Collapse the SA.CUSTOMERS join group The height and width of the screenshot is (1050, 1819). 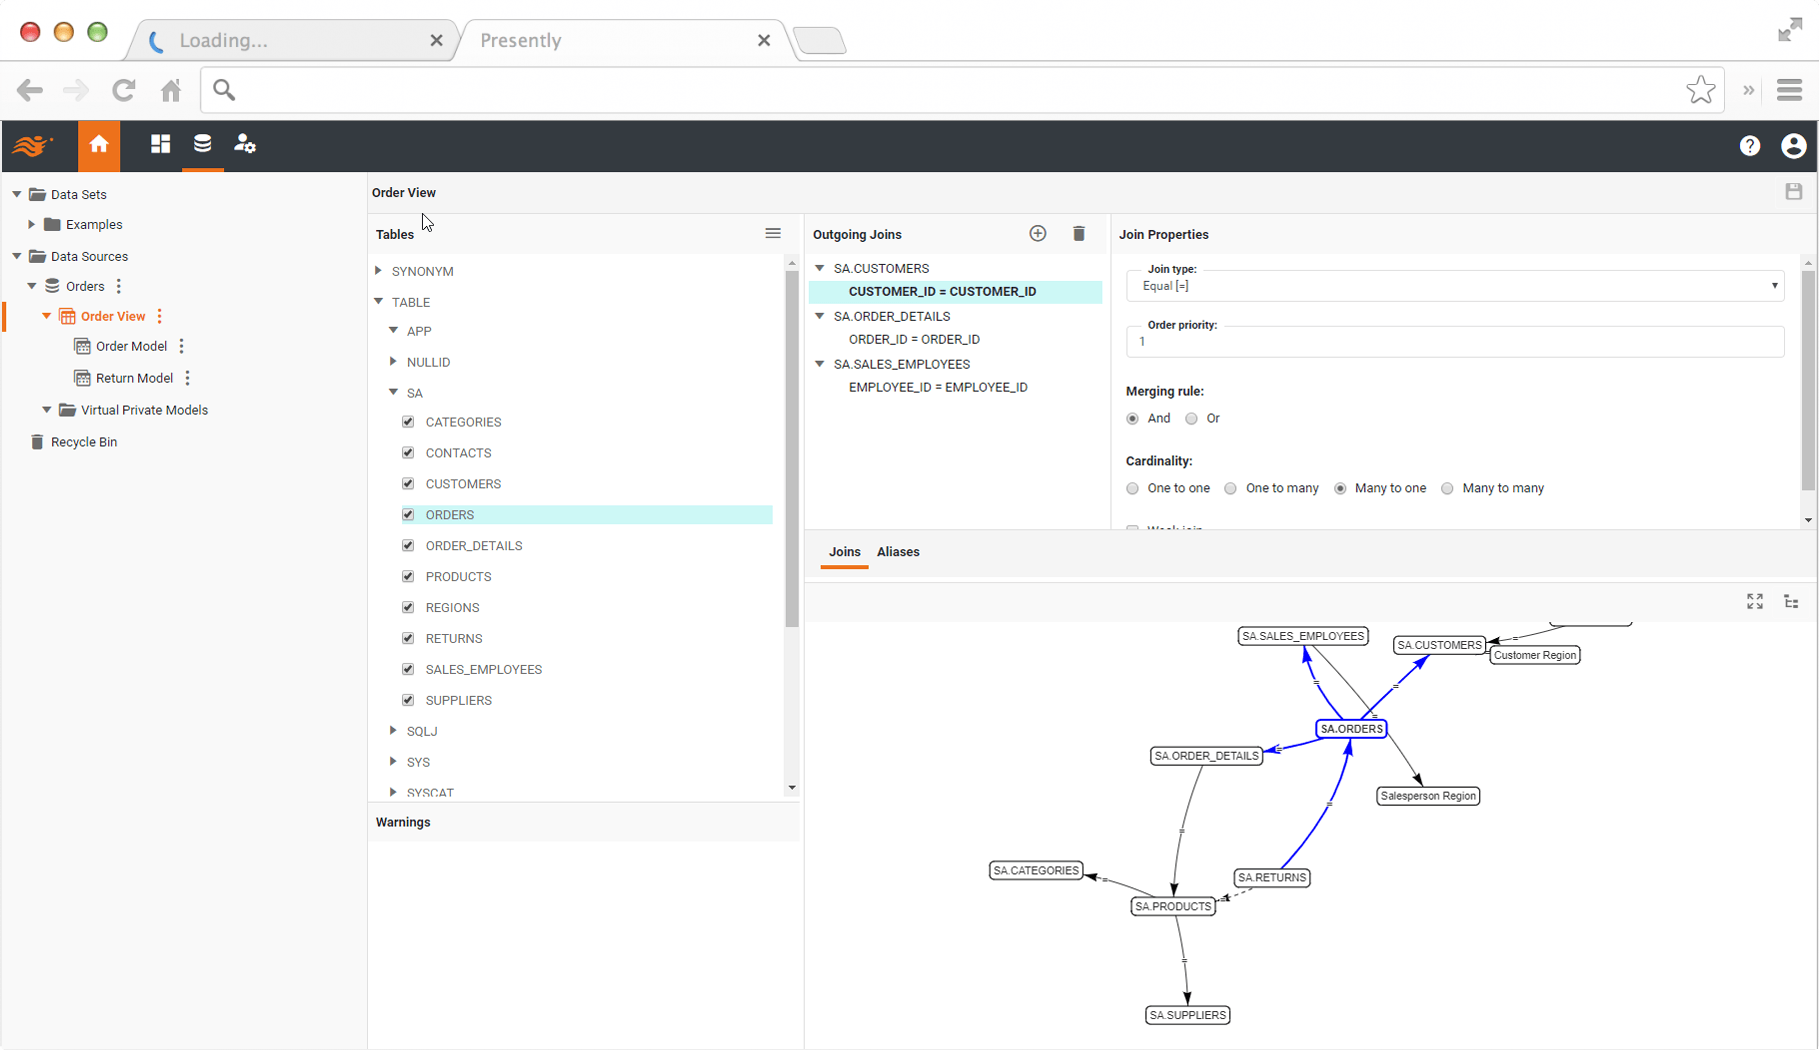point(820,268)
